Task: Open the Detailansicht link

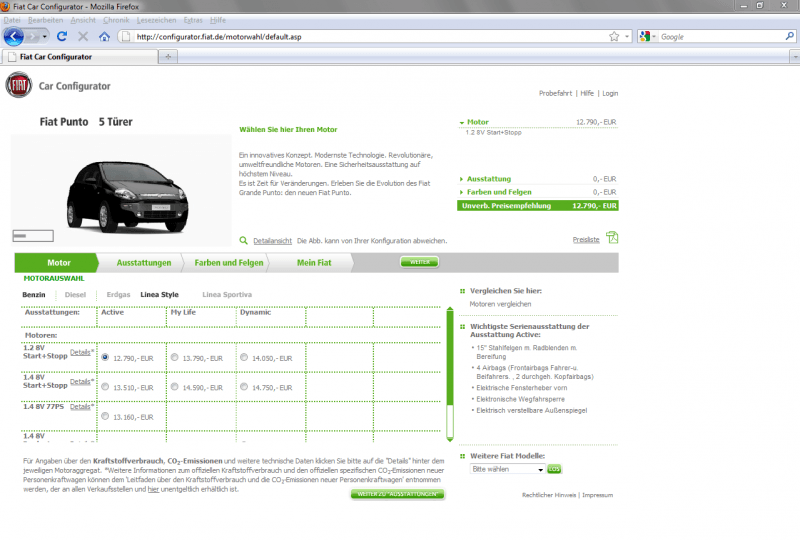Action: click(x=272, y=241)
